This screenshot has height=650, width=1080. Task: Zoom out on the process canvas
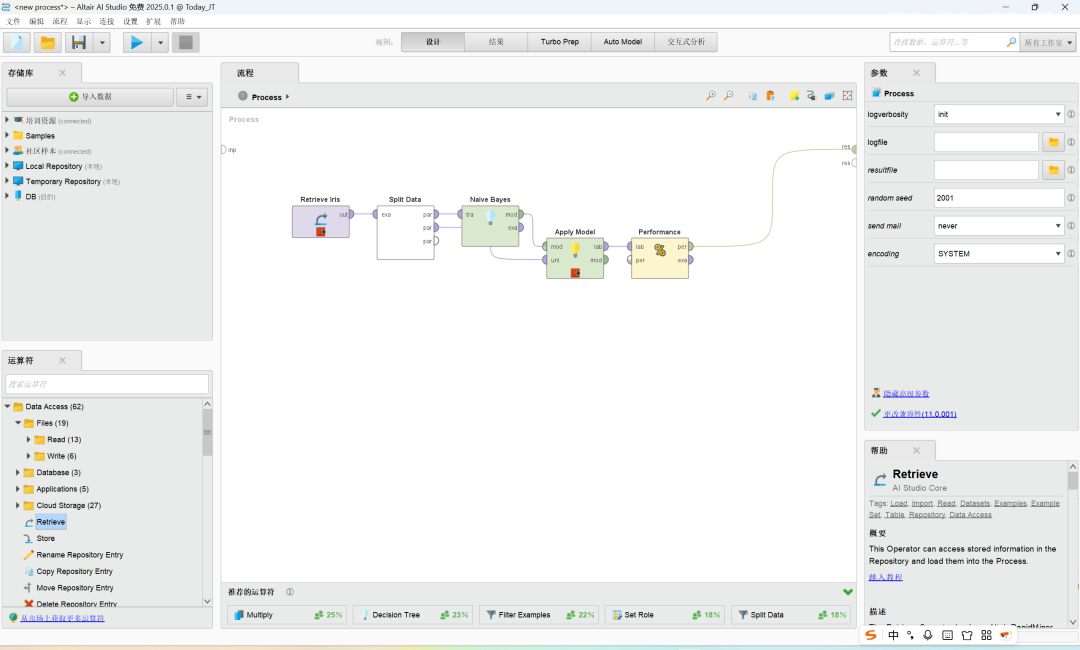[729, 96]
